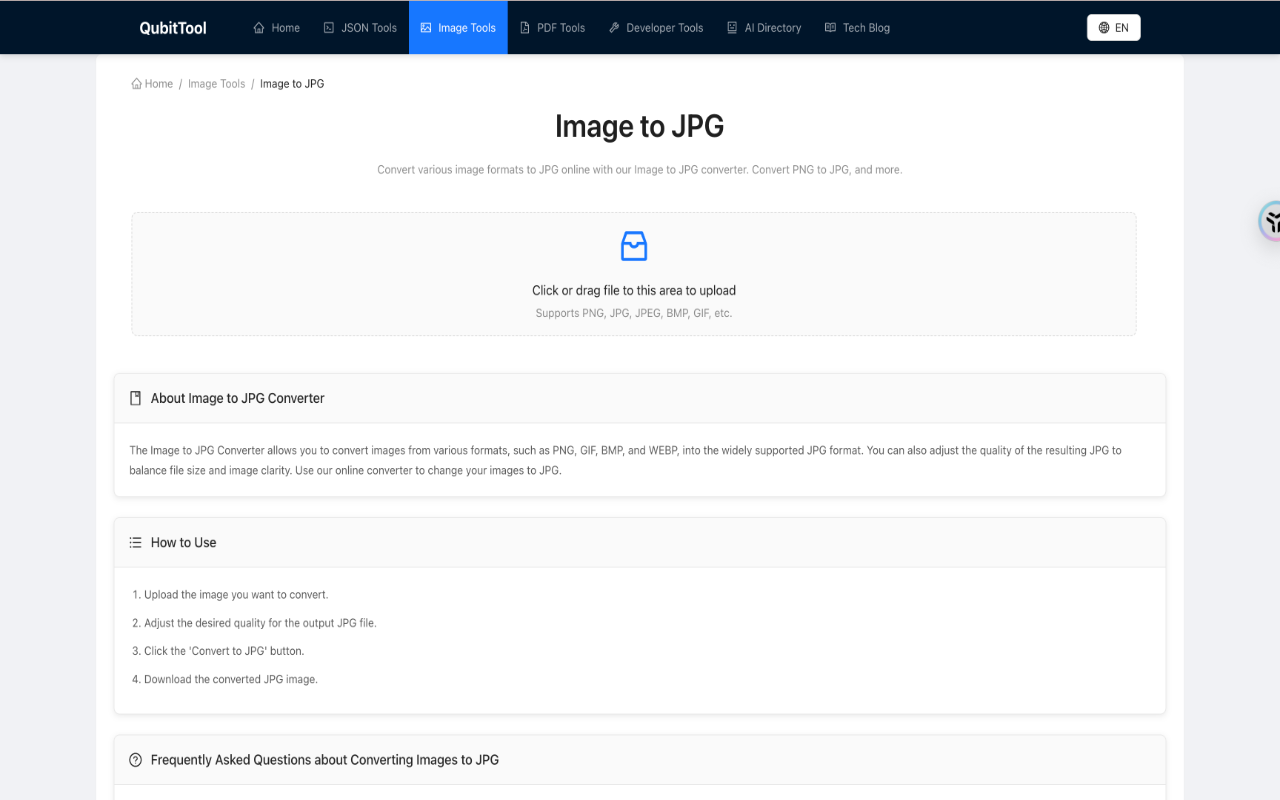Click the upload inbox icon

(x=633, y=245)
